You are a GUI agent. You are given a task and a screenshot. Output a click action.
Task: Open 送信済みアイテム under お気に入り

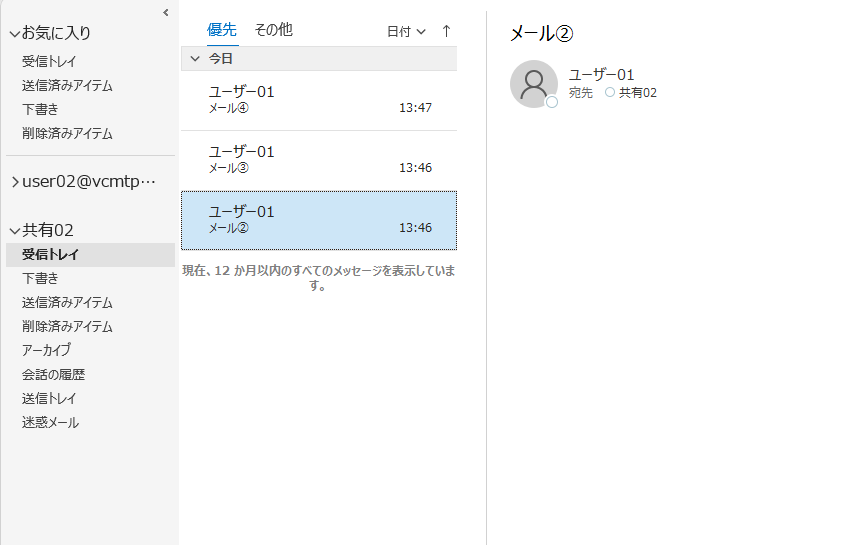click(67, 86)
